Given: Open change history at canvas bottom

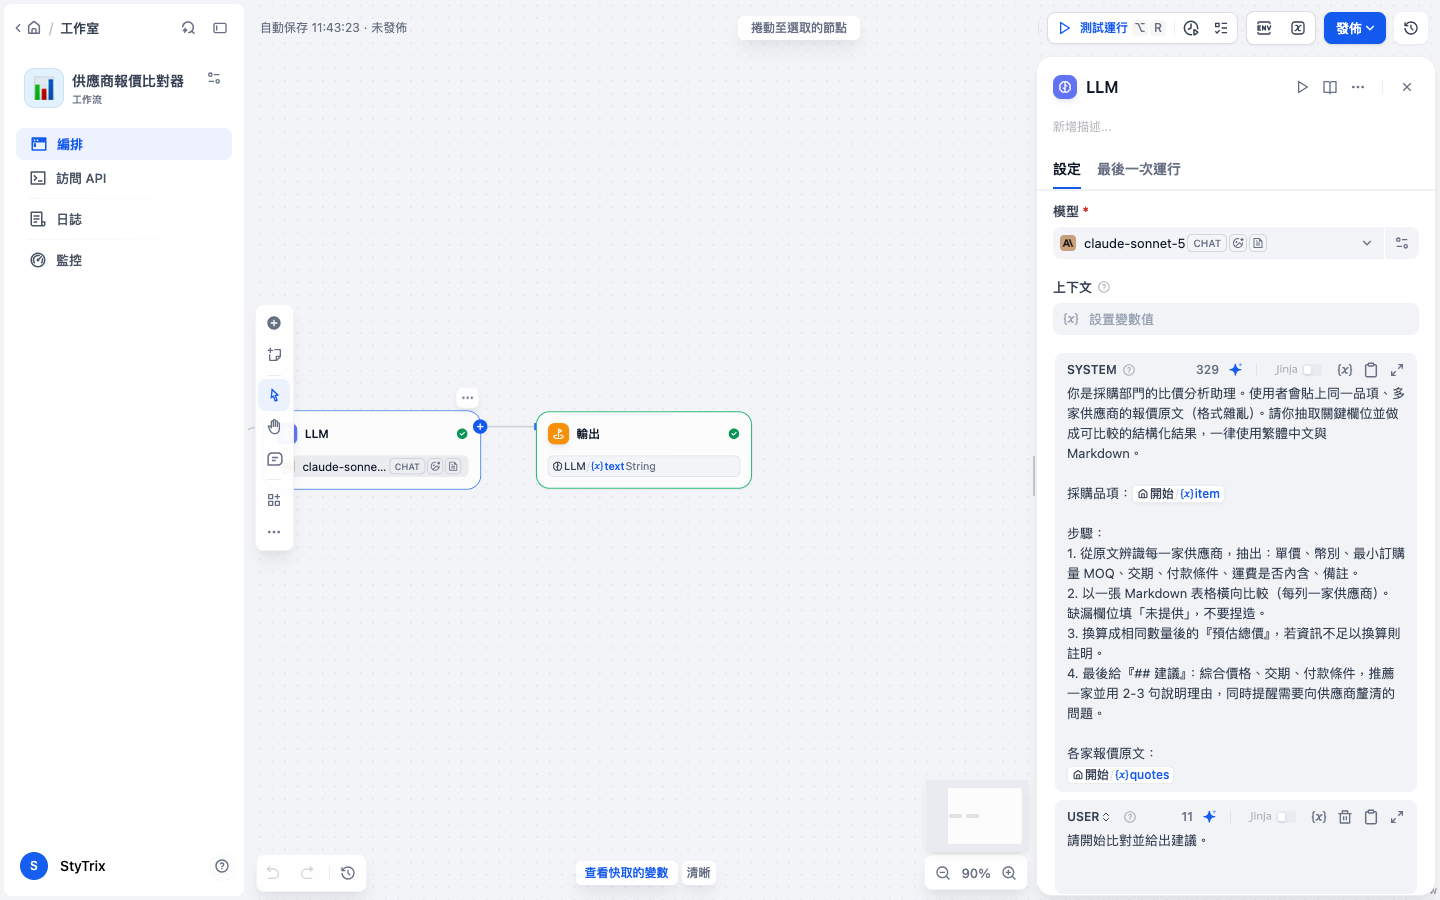Looking at the screenshot, I should tap(348, 873).
